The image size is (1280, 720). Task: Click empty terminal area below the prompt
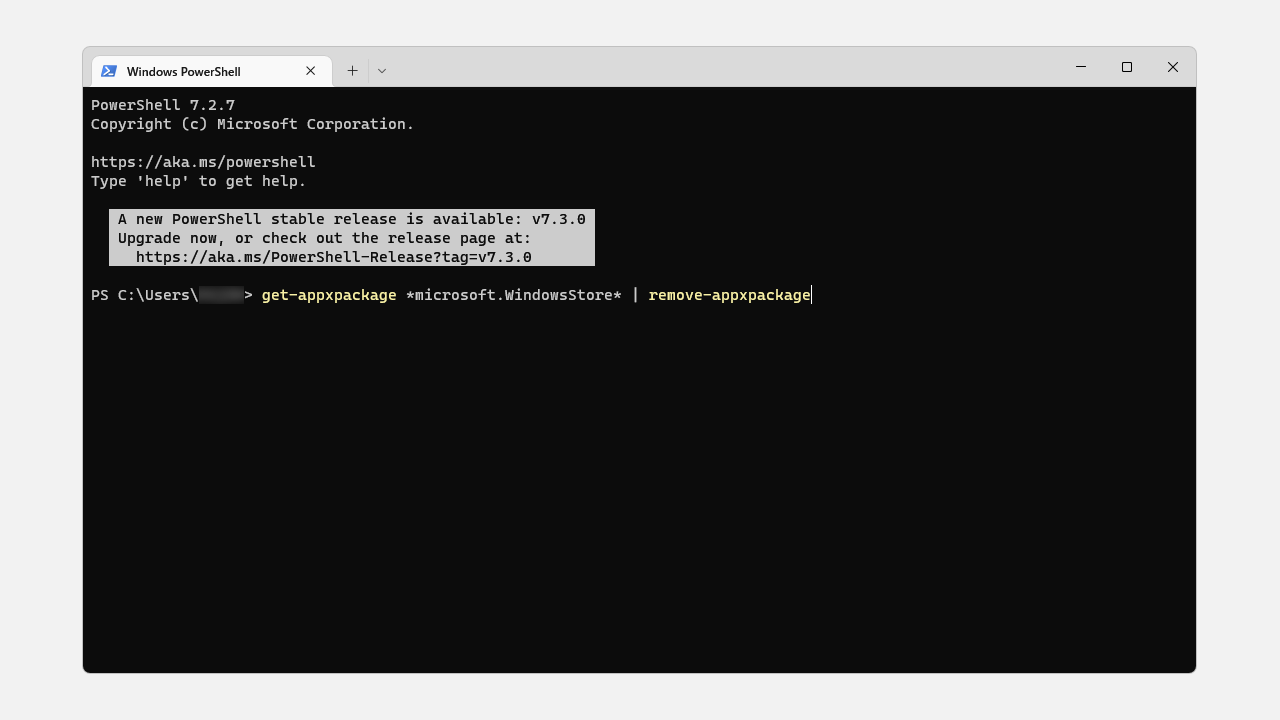point(640,490)
